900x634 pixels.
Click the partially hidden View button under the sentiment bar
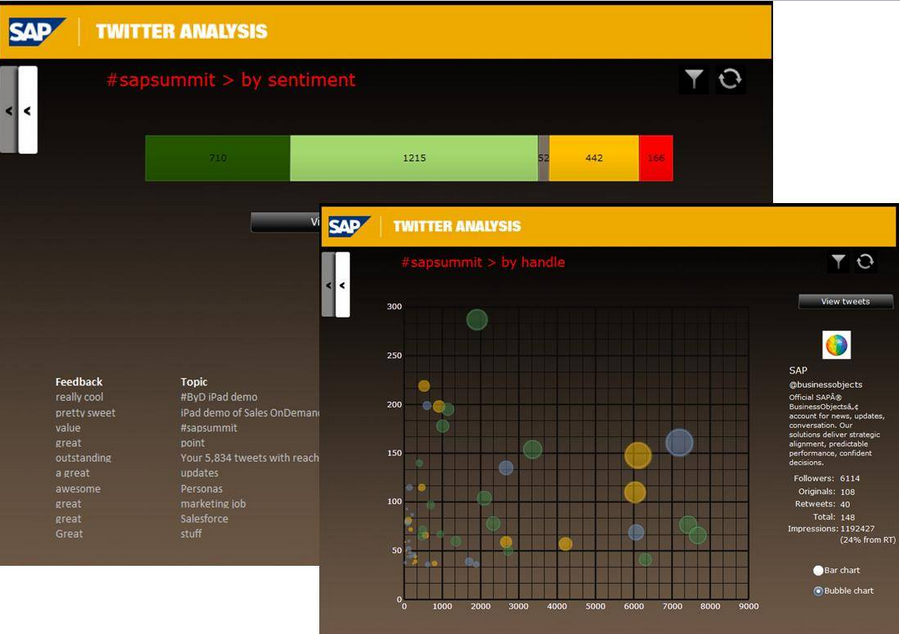click(x=285, y=222)
